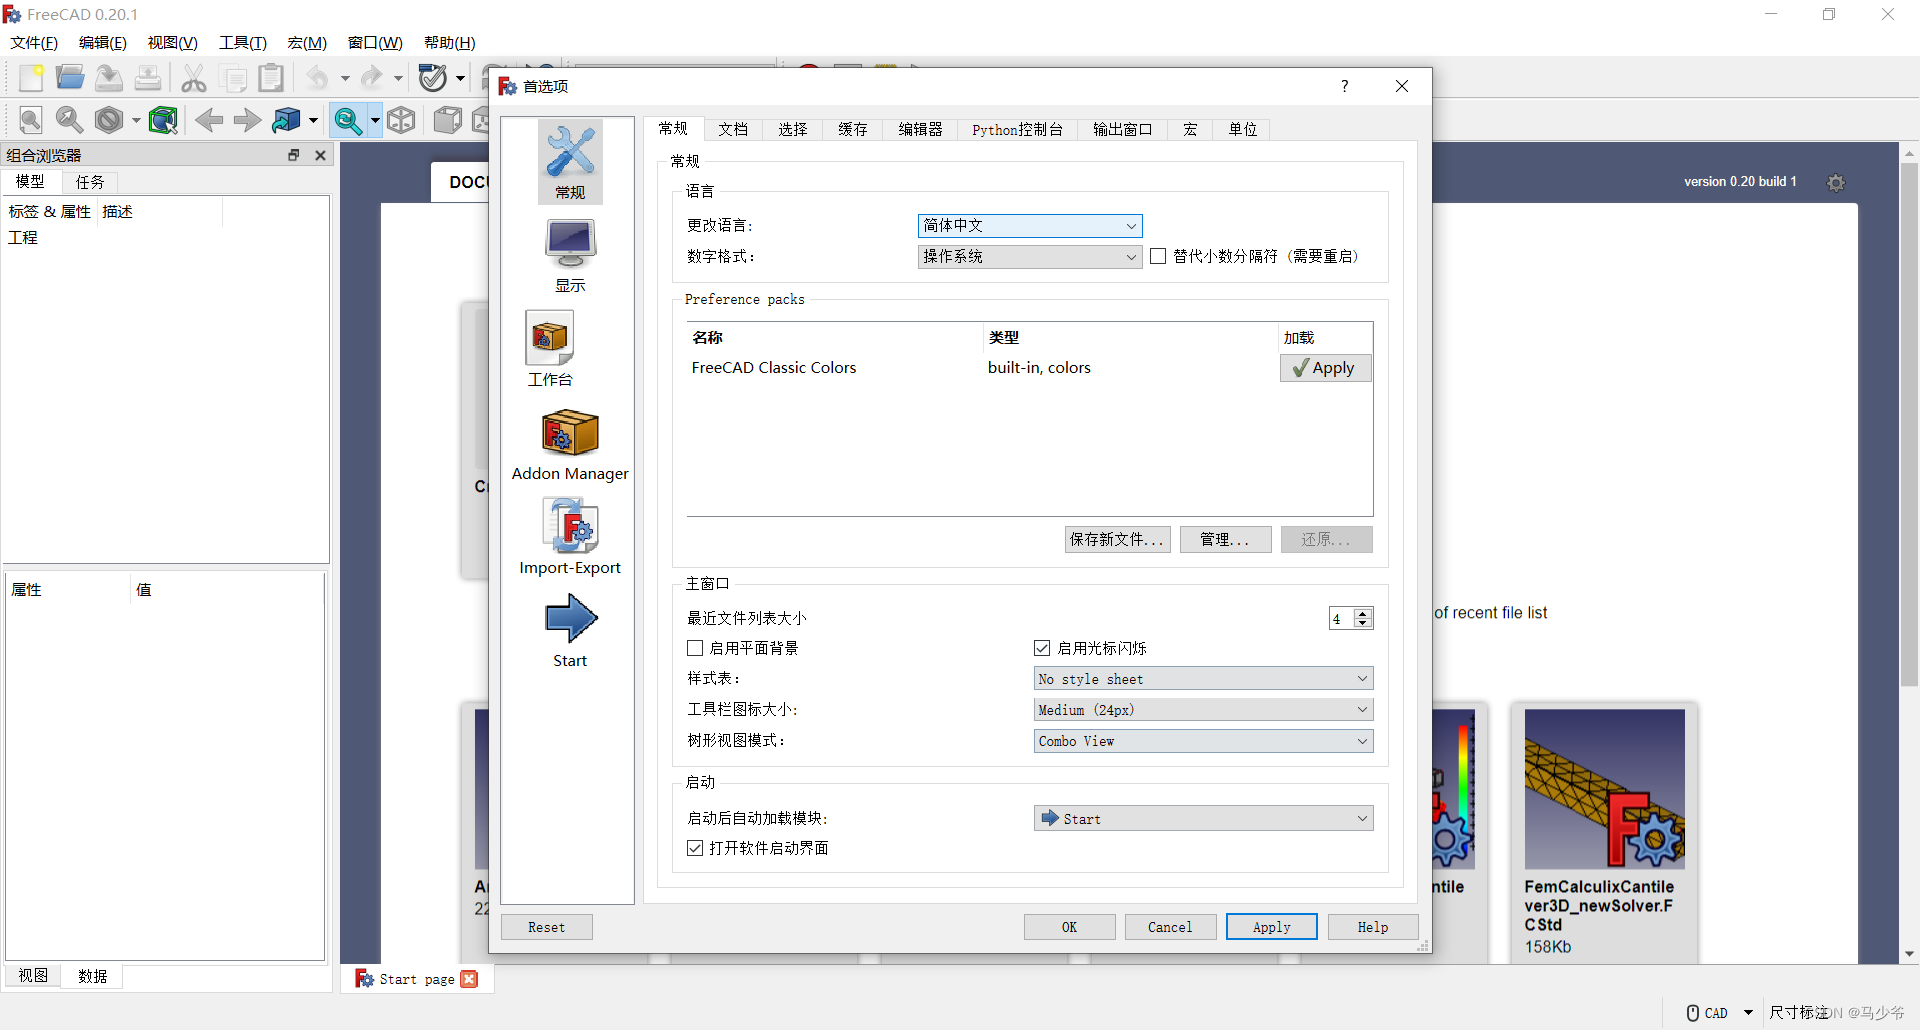The height and width of the screenshot is (1030, 1920).
Task: Open the 启动后自动加载模块 Start dropdown
Action: 1203,818
